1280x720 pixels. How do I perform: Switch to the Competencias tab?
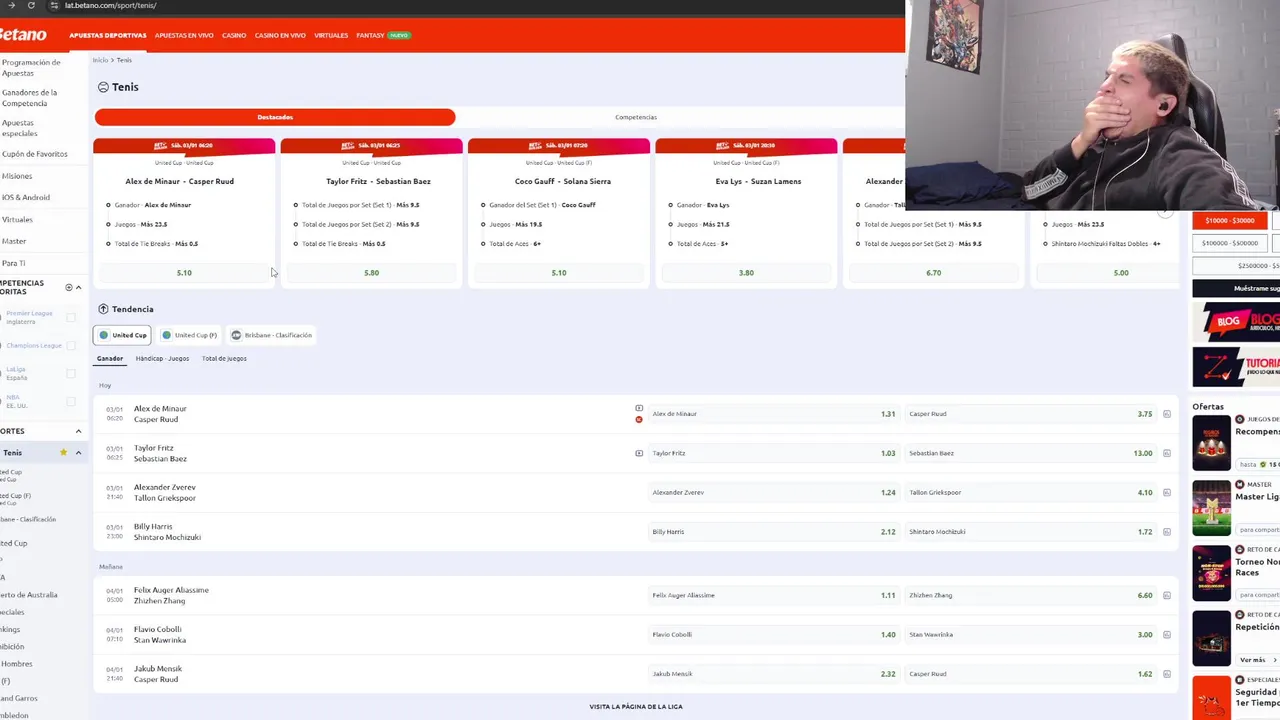pyautogui.click(x=636, y=117)
